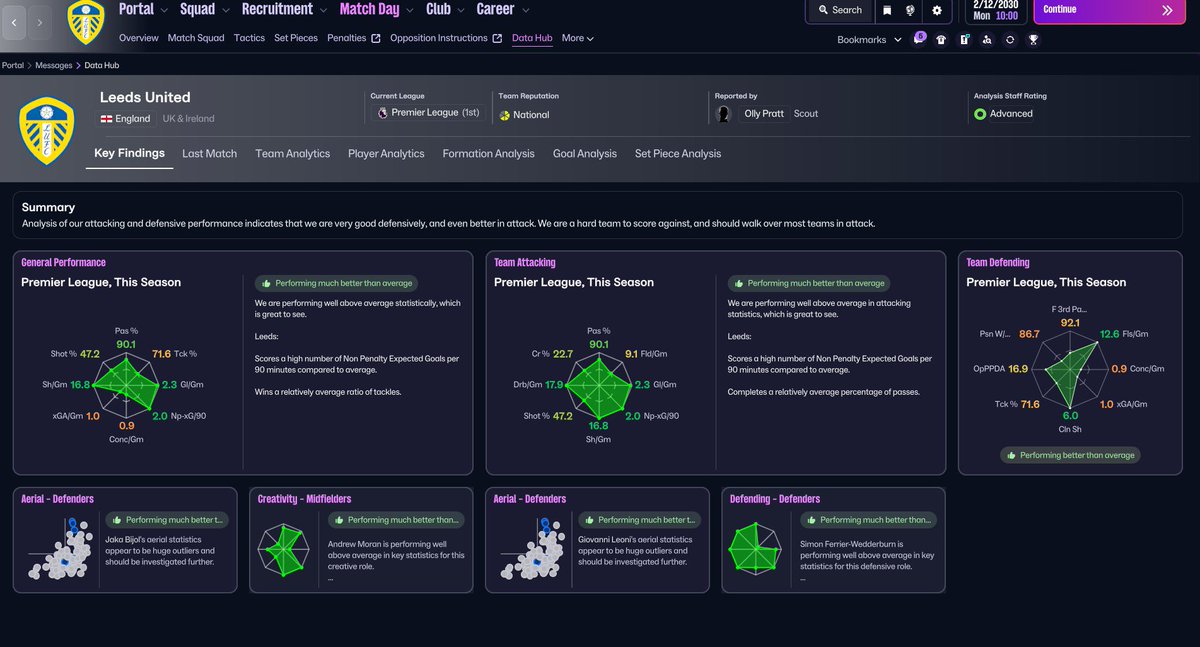Viewport: 1200px width, 647px height.
Task: Follow the Messages breadcrumb link
Action: (54, 66)
